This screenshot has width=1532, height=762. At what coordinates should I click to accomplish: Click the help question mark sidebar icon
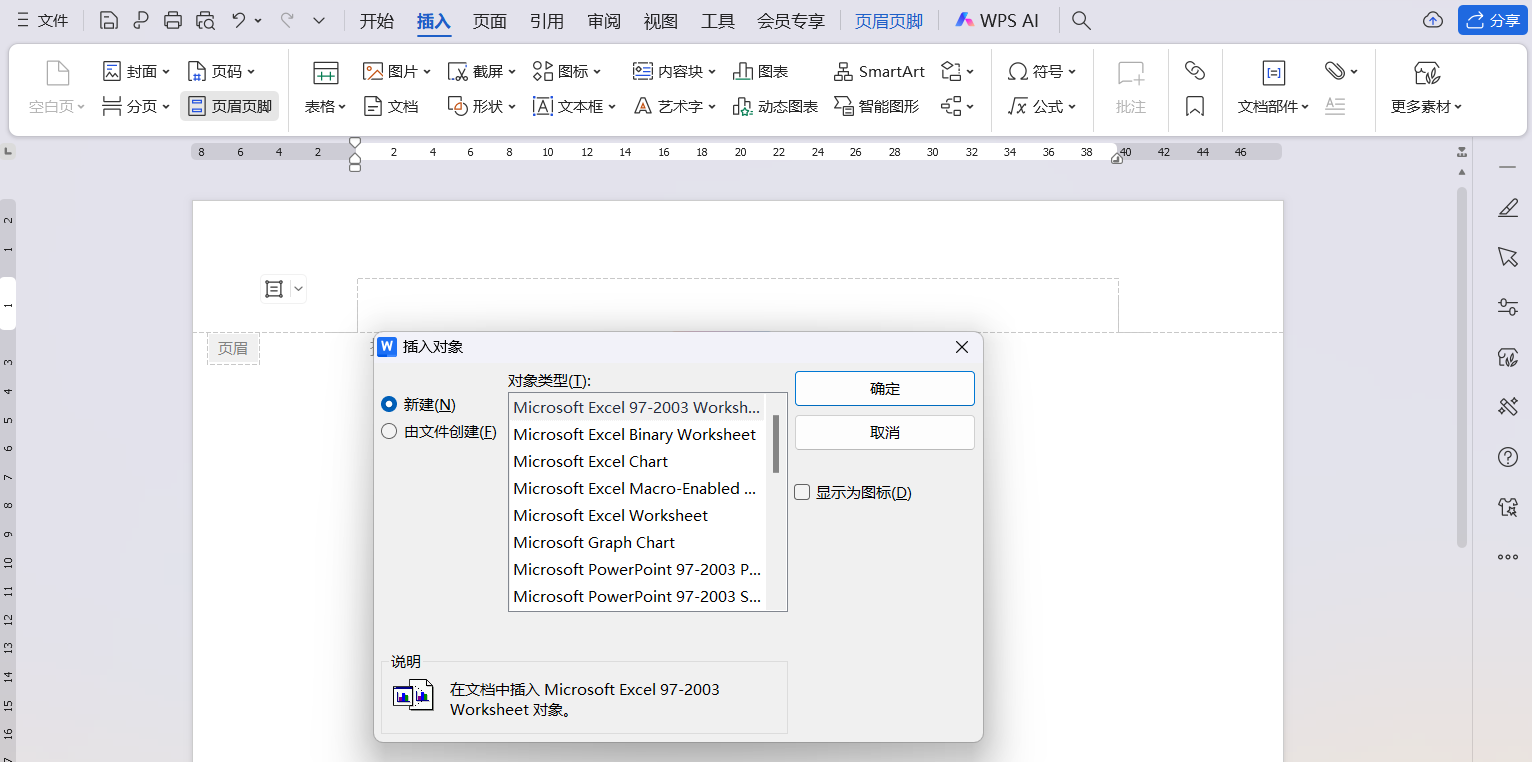[1508, 457]
